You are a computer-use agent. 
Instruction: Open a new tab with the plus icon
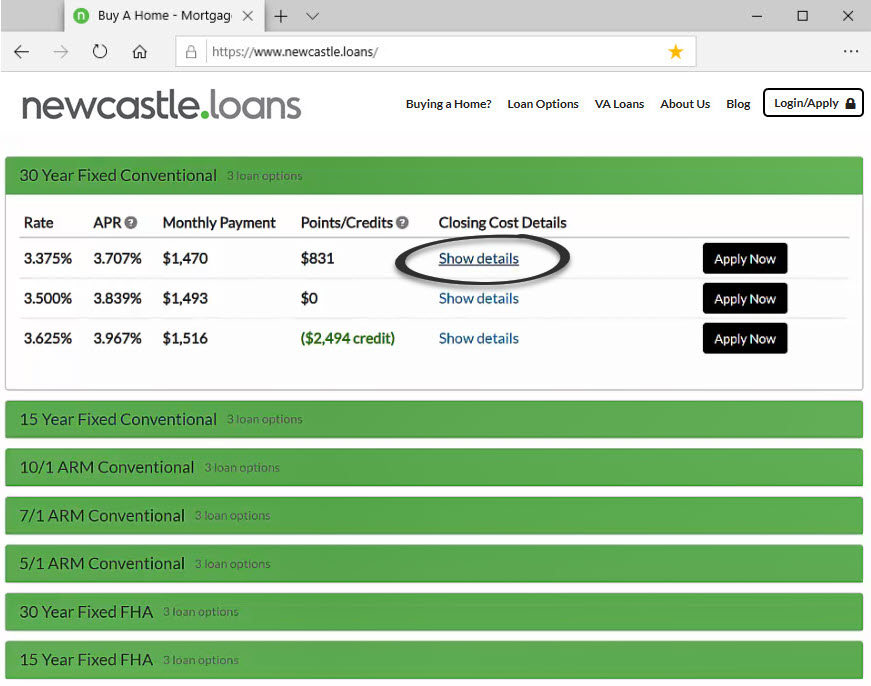tap(281, 16)
